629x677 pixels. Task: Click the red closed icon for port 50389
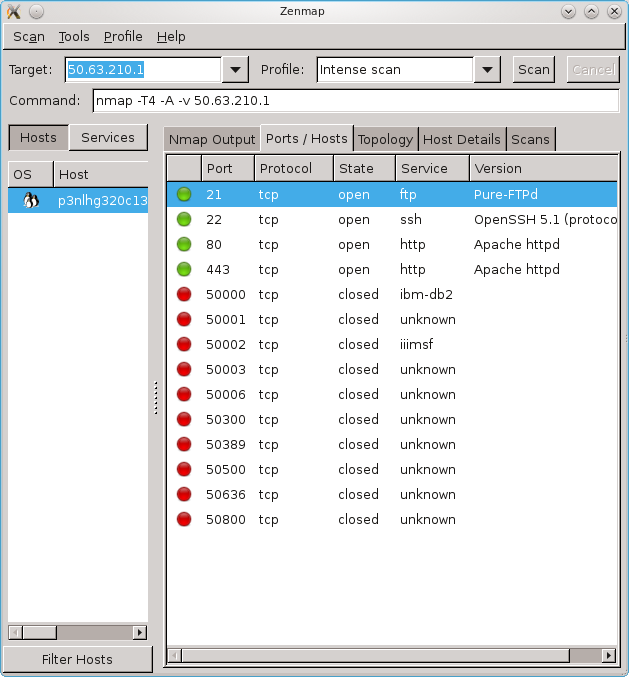point(184,444)
